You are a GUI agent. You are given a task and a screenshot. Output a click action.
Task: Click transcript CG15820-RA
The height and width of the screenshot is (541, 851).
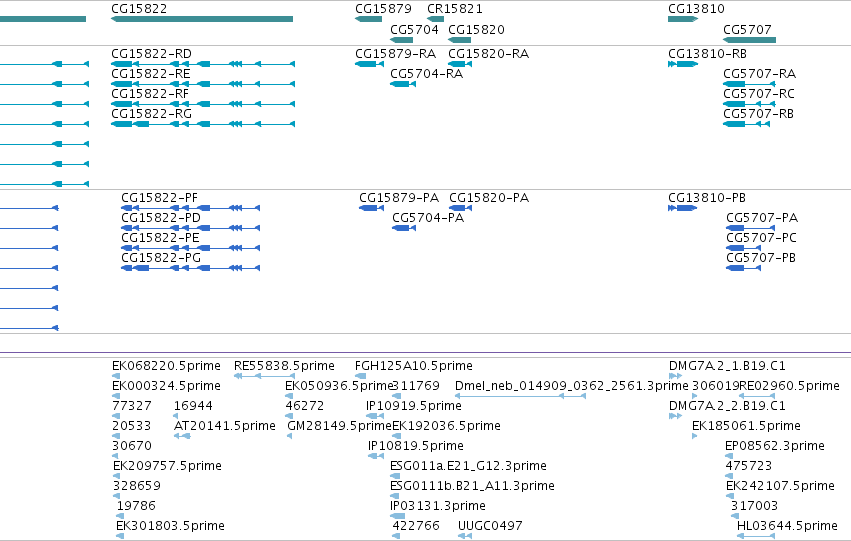(460, 64)
